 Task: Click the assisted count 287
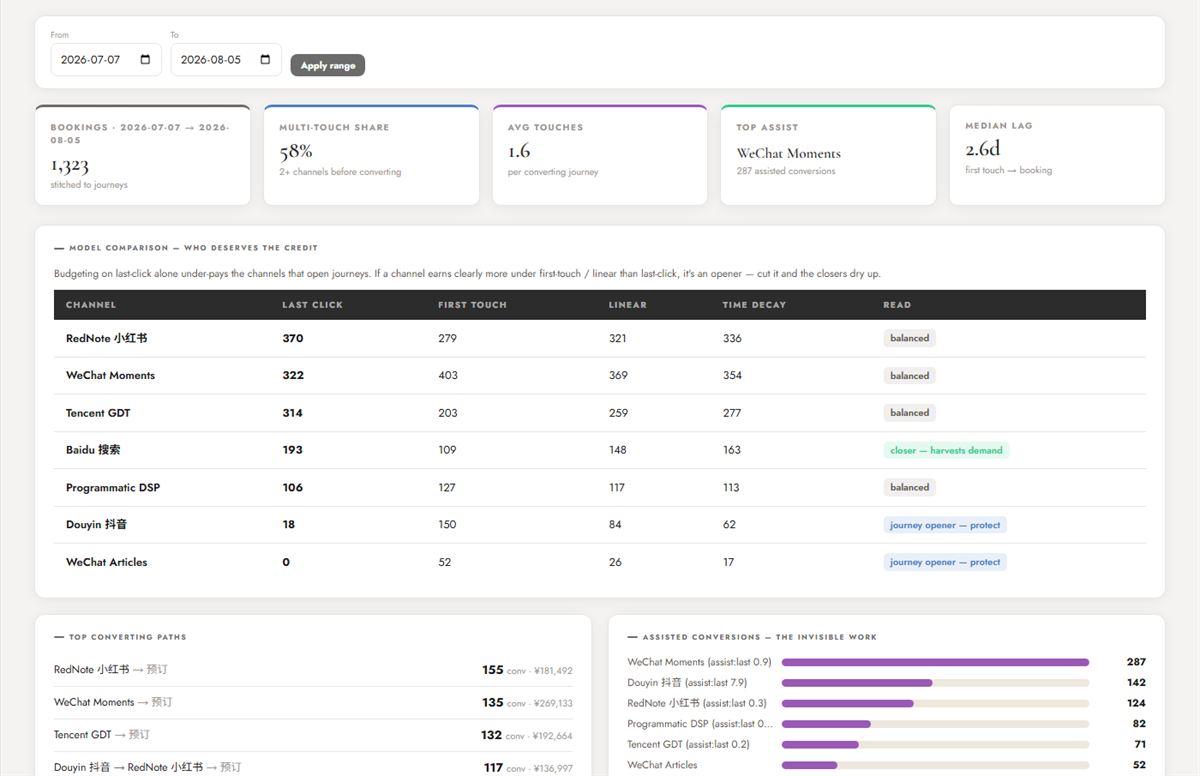tap(1136, 662)
